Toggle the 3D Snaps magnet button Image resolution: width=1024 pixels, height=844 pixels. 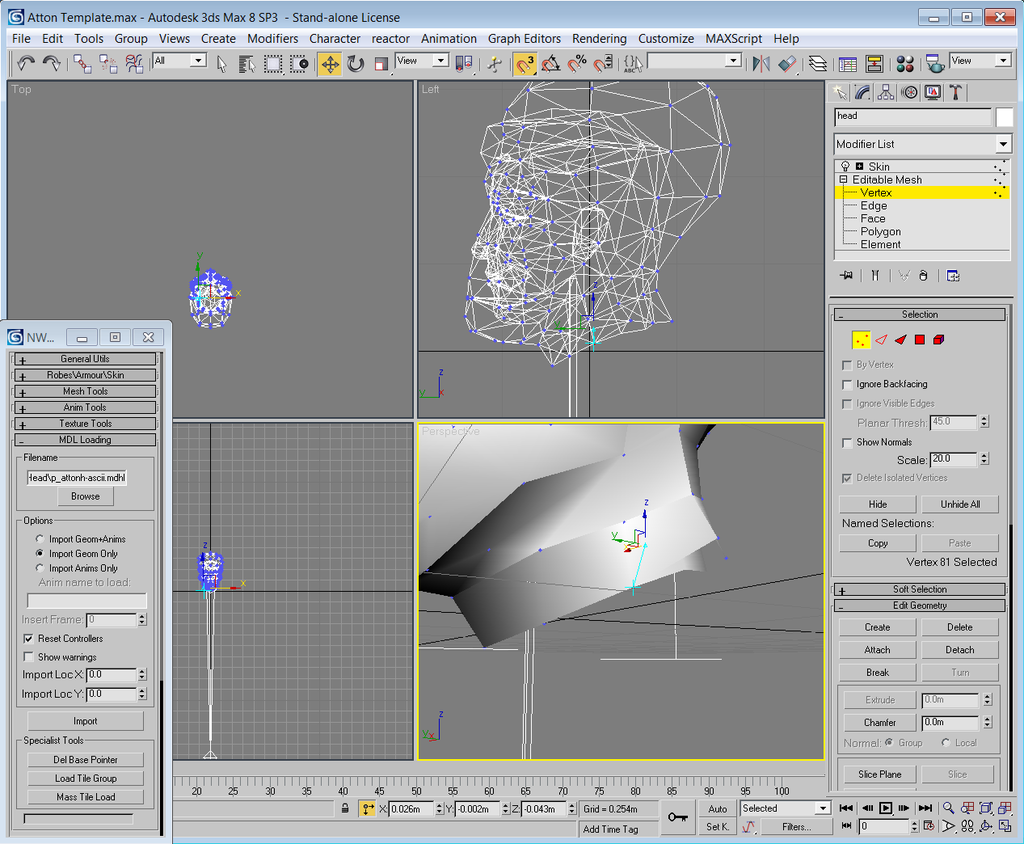tap(524, 63)
